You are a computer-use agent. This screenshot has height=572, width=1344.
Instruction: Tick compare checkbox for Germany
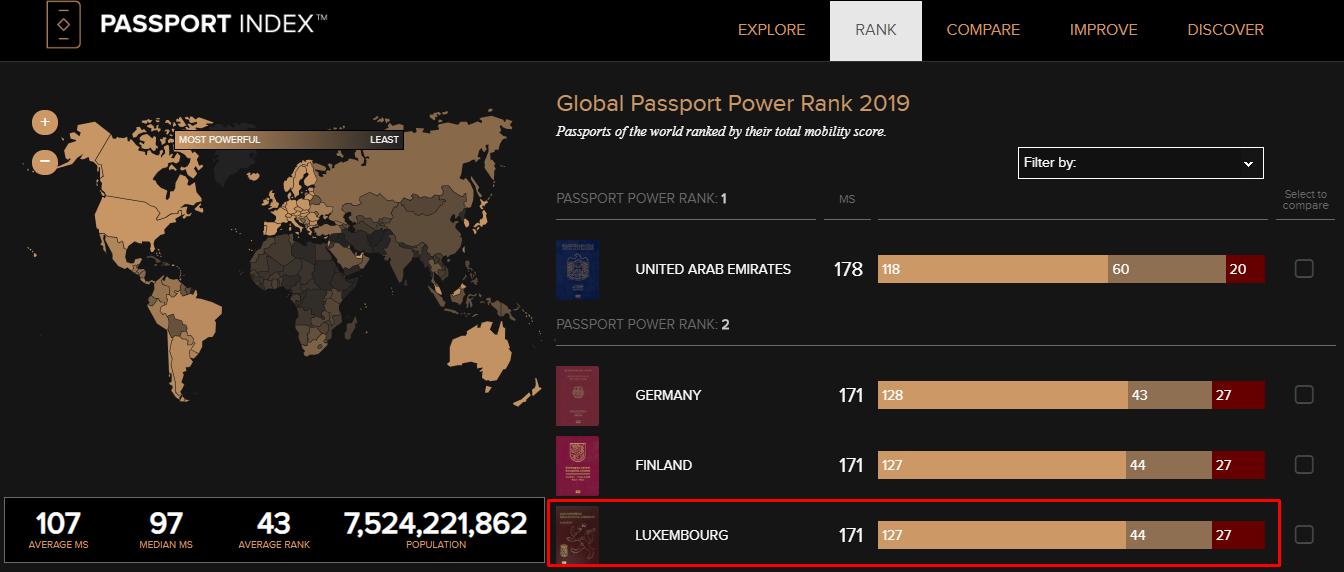click(x=1304, y=394)
